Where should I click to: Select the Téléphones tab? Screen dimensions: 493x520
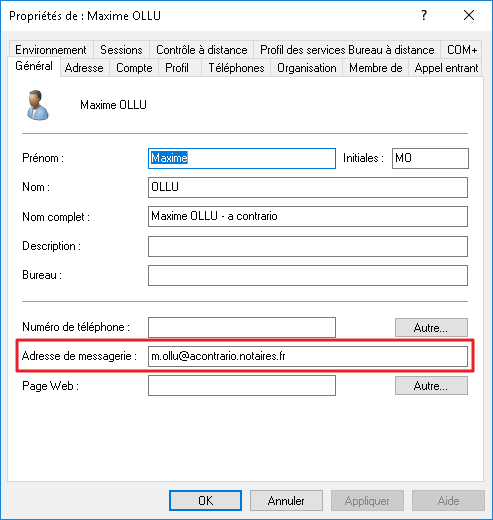click(236, 68)
